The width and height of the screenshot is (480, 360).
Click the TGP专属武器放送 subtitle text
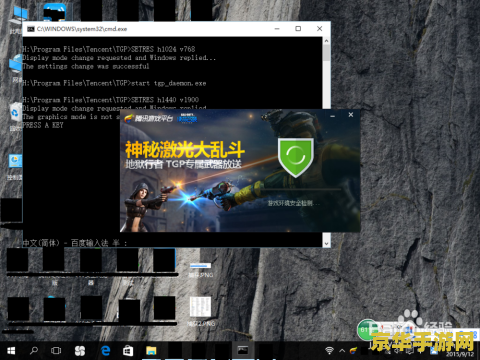click(204, 164)
